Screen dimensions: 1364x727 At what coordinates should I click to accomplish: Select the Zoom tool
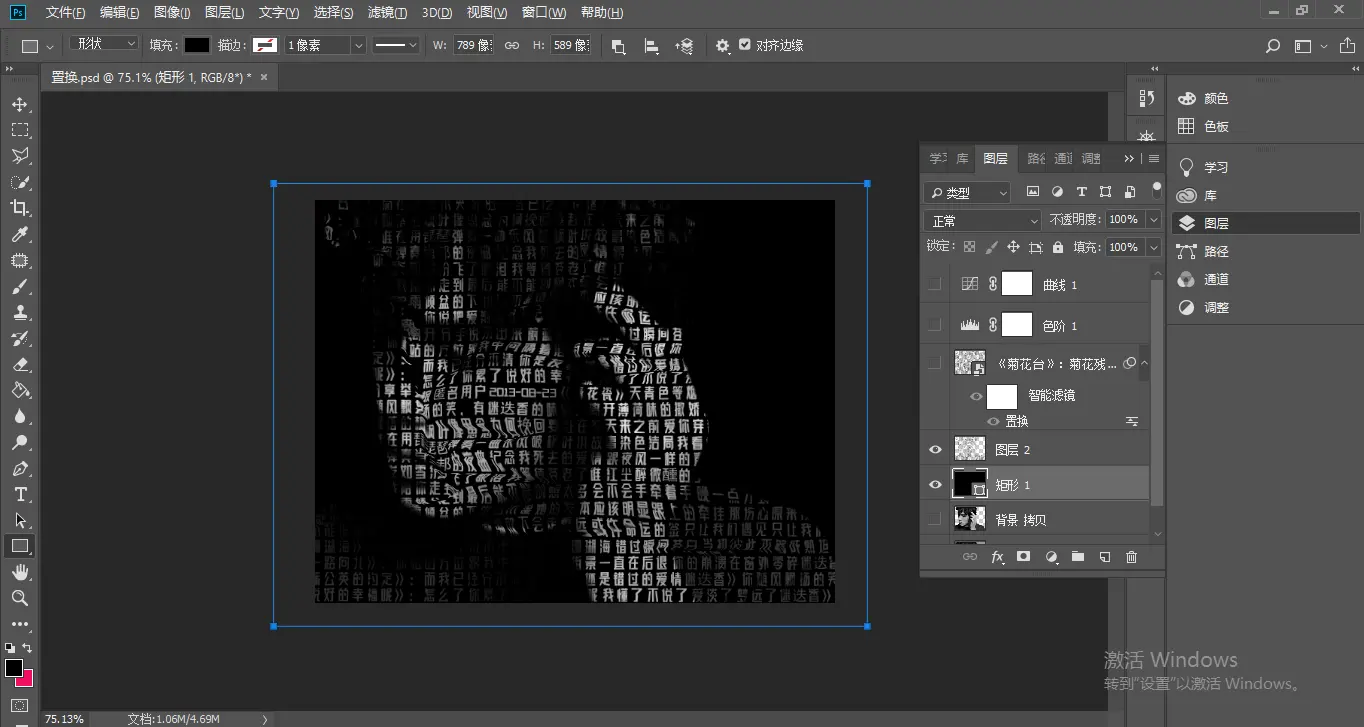pyautogui.click(x=20, y=598)
